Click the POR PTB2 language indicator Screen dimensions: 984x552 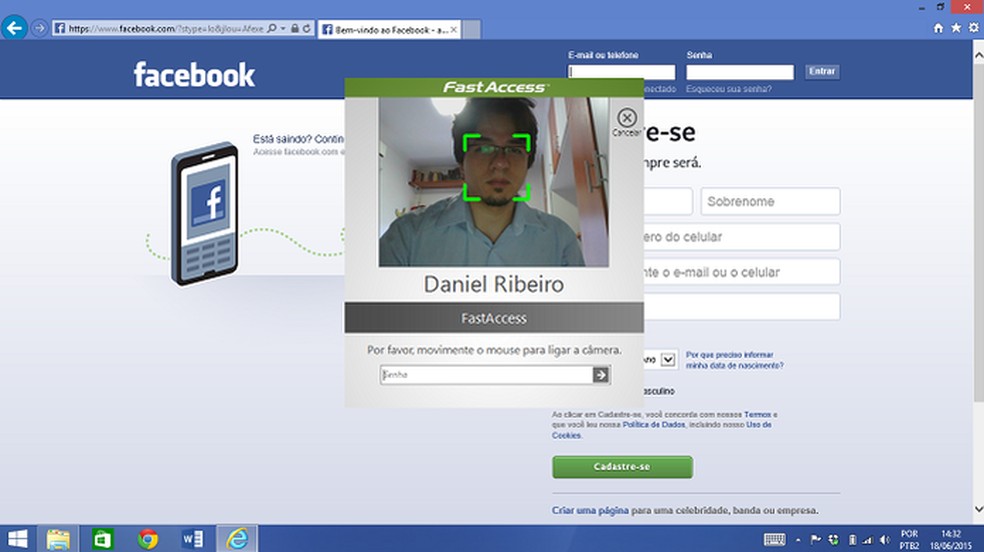[909, 539]
